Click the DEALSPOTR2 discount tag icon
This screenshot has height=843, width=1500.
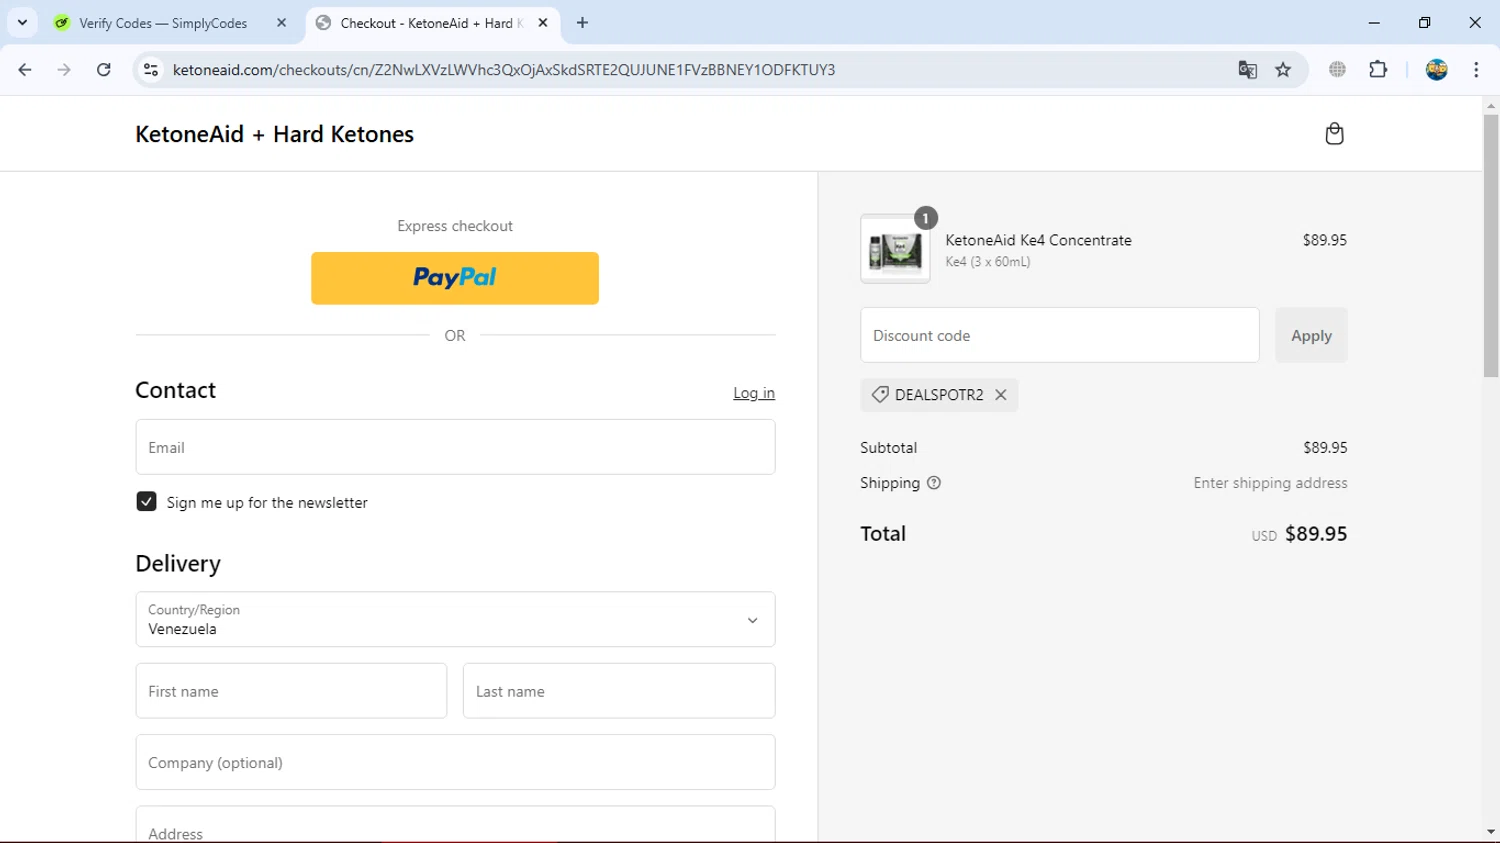880,395
